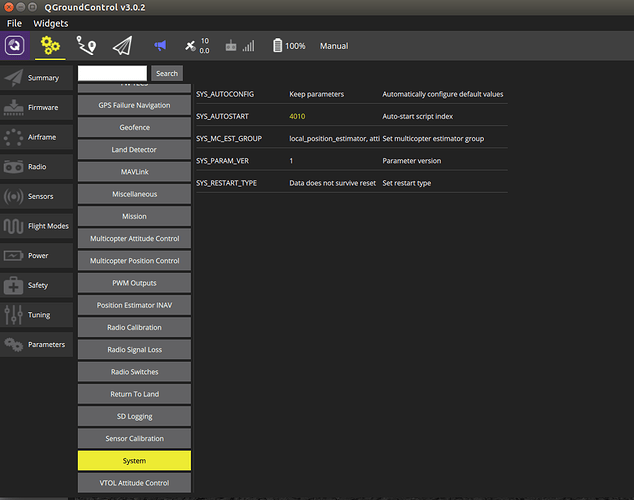Image resolution: width=634 pixels, height=500 pixels.
Task: Click the Parameter version description
Action: point(412,161)
